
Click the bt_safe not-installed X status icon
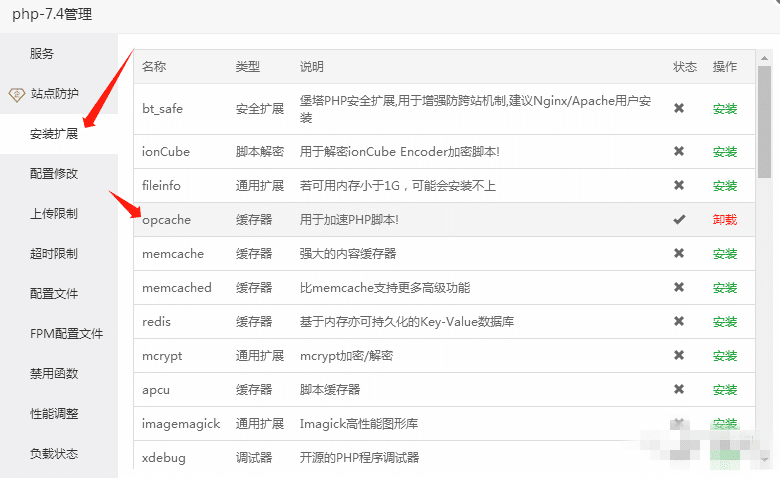click(x=679, y=108)
